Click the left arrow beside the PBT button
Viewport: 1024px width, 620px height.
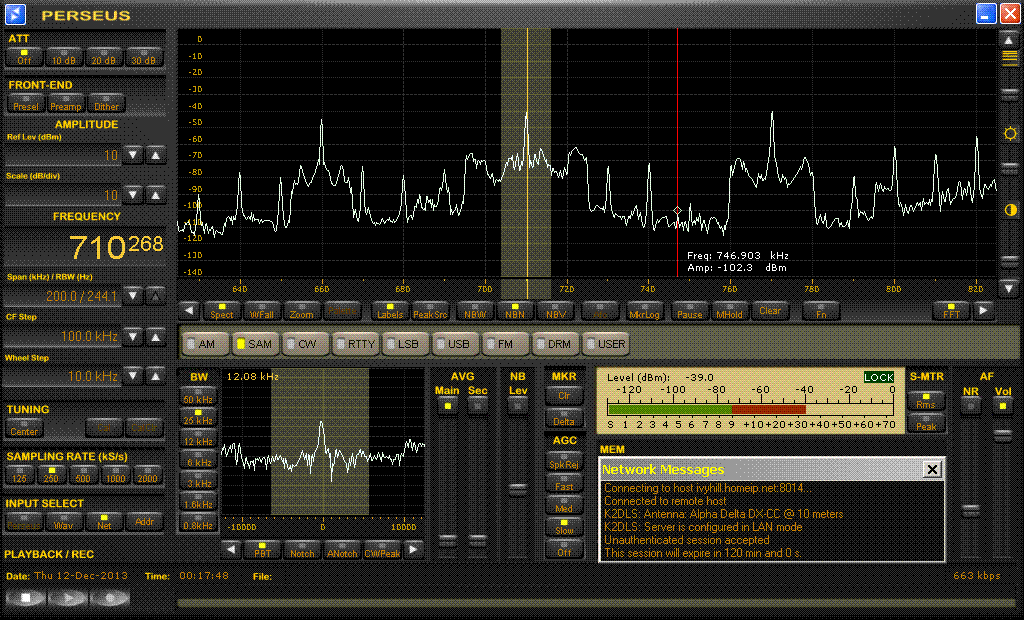pyautogui.click(x=231, y=550)
